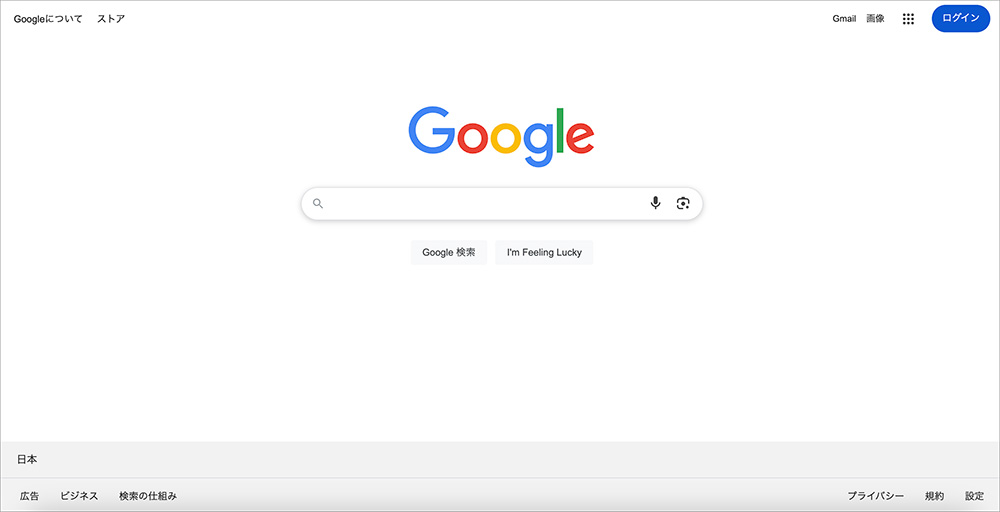Screen dimensions: 1000x512
Task: Click inside the Google search text field
Action: (485, 203)
